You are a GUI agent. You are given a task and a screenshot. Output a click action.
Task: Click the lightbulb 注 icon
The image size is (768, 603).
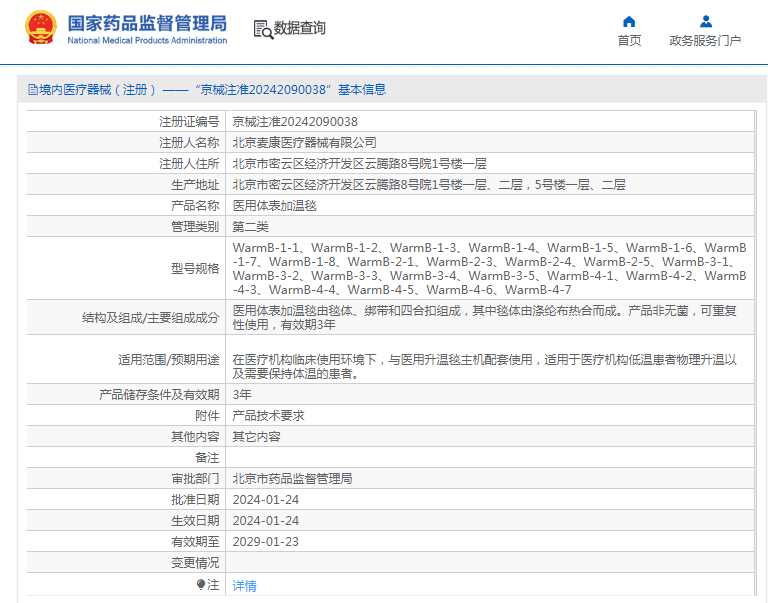pyautogui.click(x=201, y=584)
